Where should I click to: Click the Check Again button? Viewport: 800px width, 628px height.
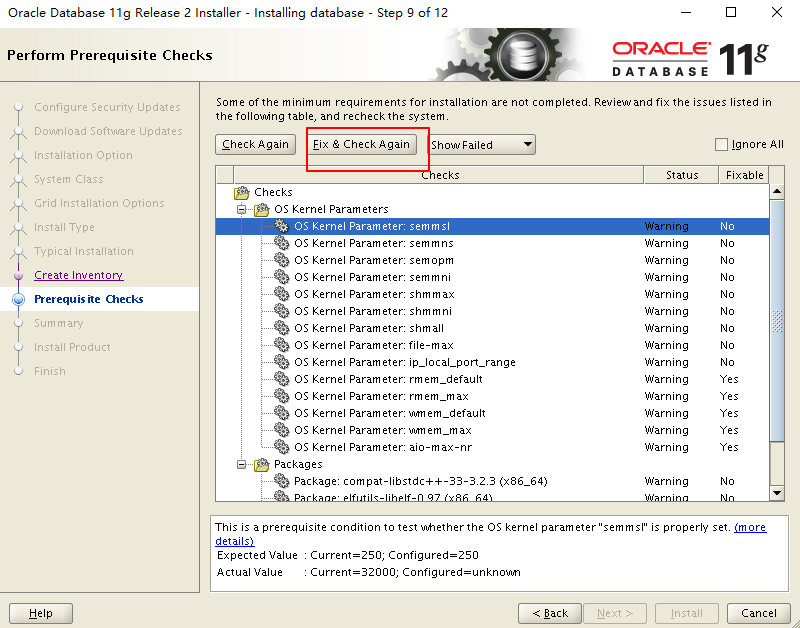[x=255, y=144]
